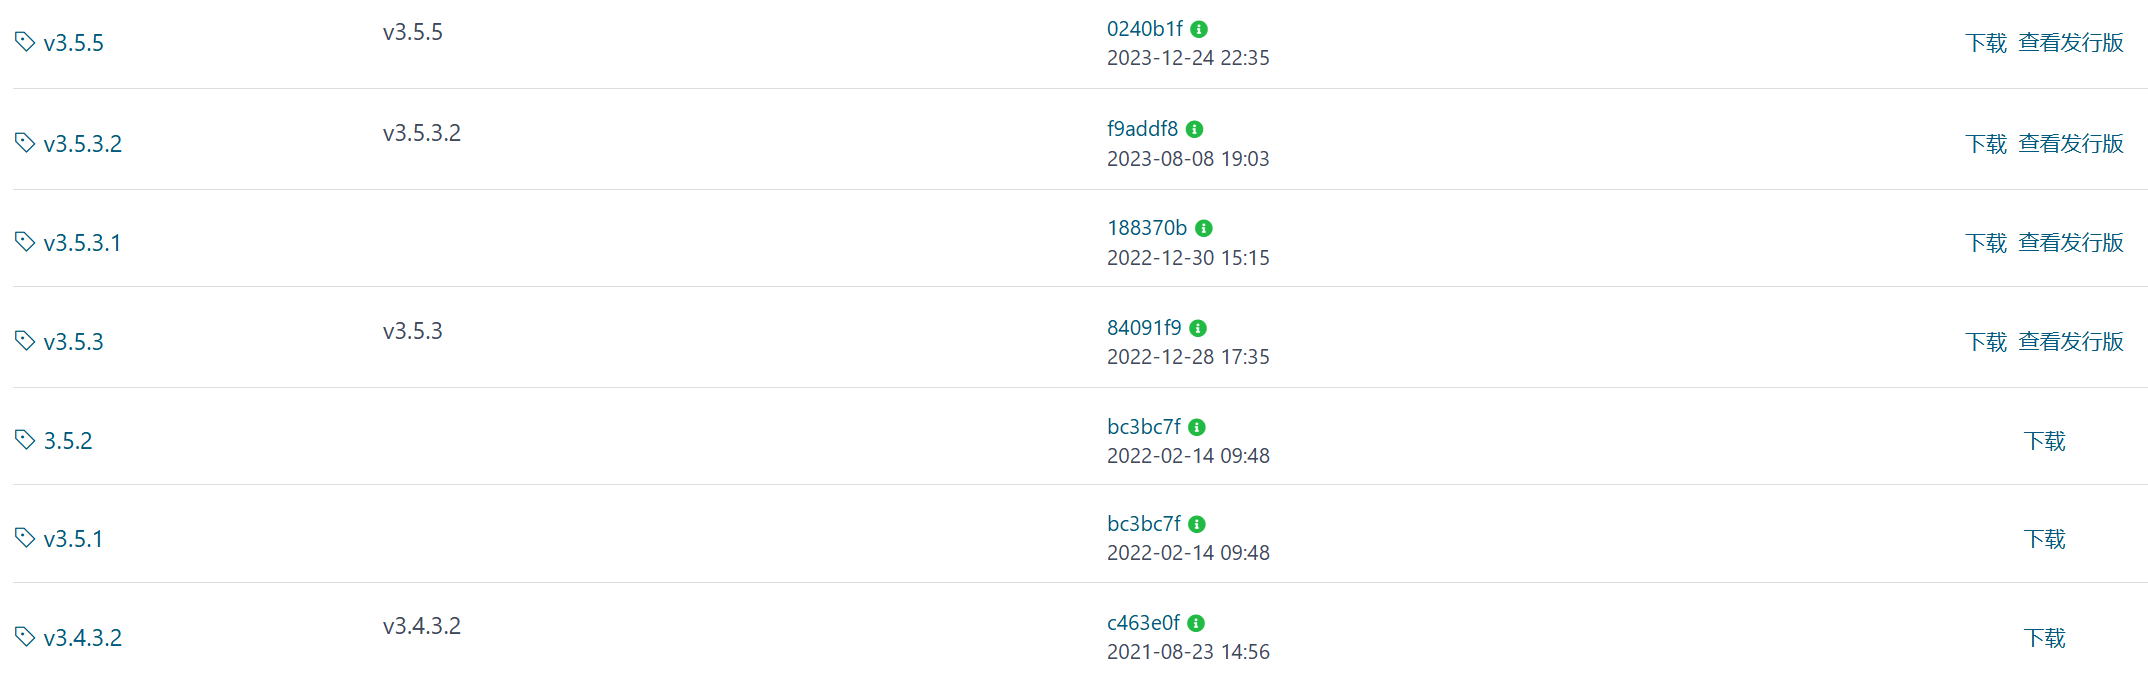The height and width of the screenshot is (675, 2148).
Task: Click the tag icon beside 3.5.2
Action: click(x=25, y=440)
